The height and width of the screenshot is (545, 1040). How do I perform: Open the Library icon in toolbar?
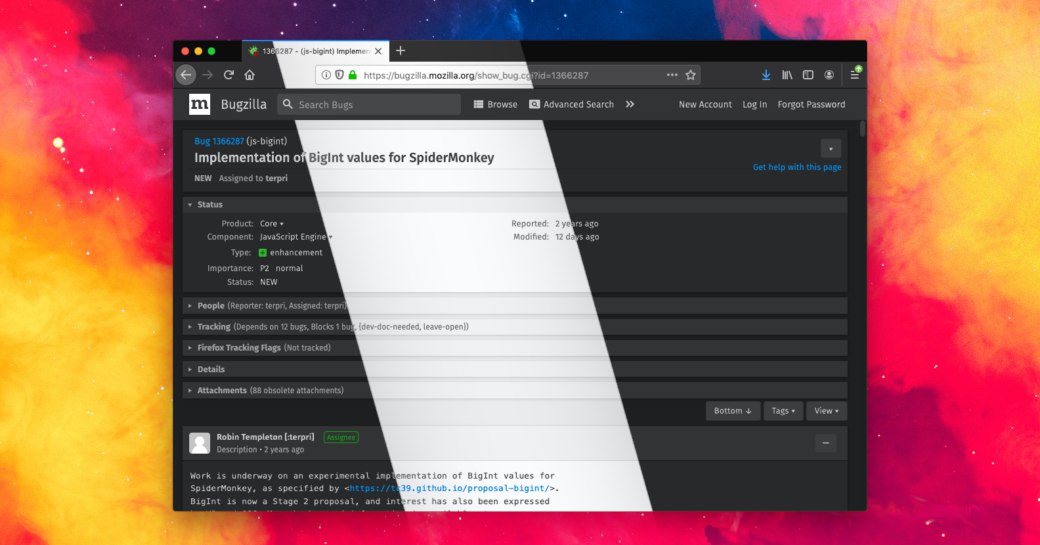[x=787, y=75]
